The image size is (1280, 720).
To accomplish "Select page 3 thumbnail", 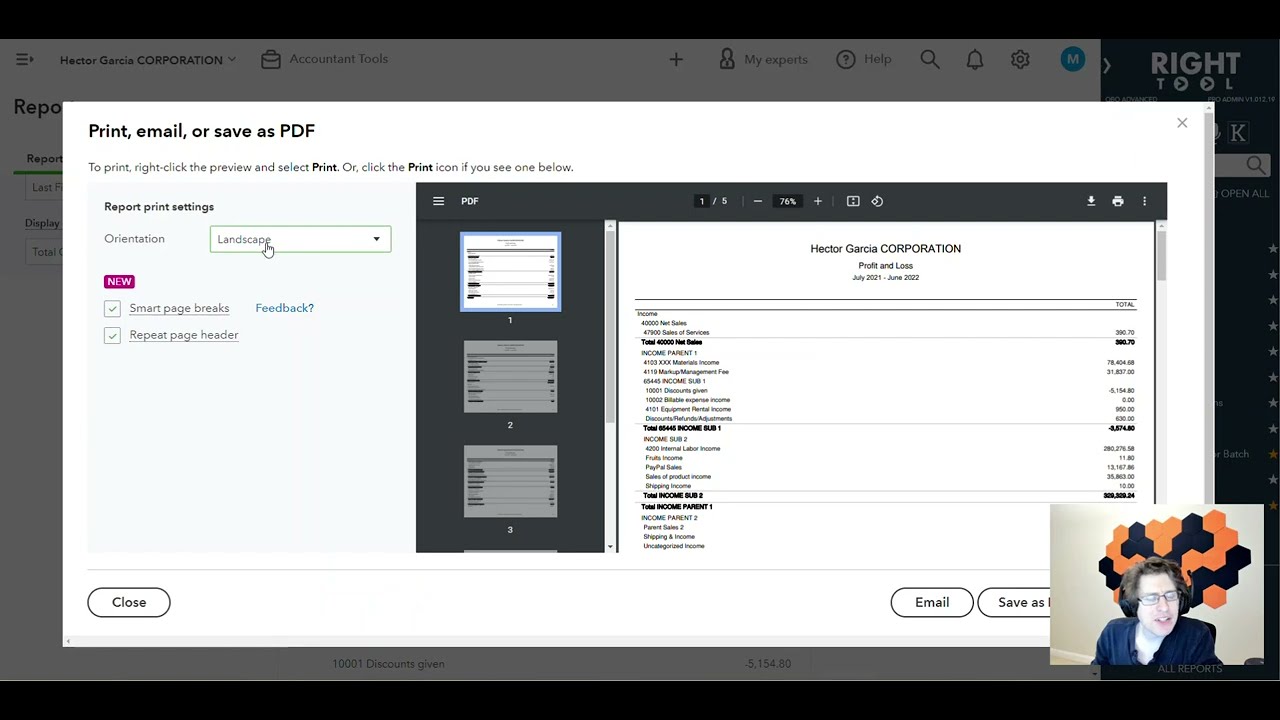I will [510, 482].
